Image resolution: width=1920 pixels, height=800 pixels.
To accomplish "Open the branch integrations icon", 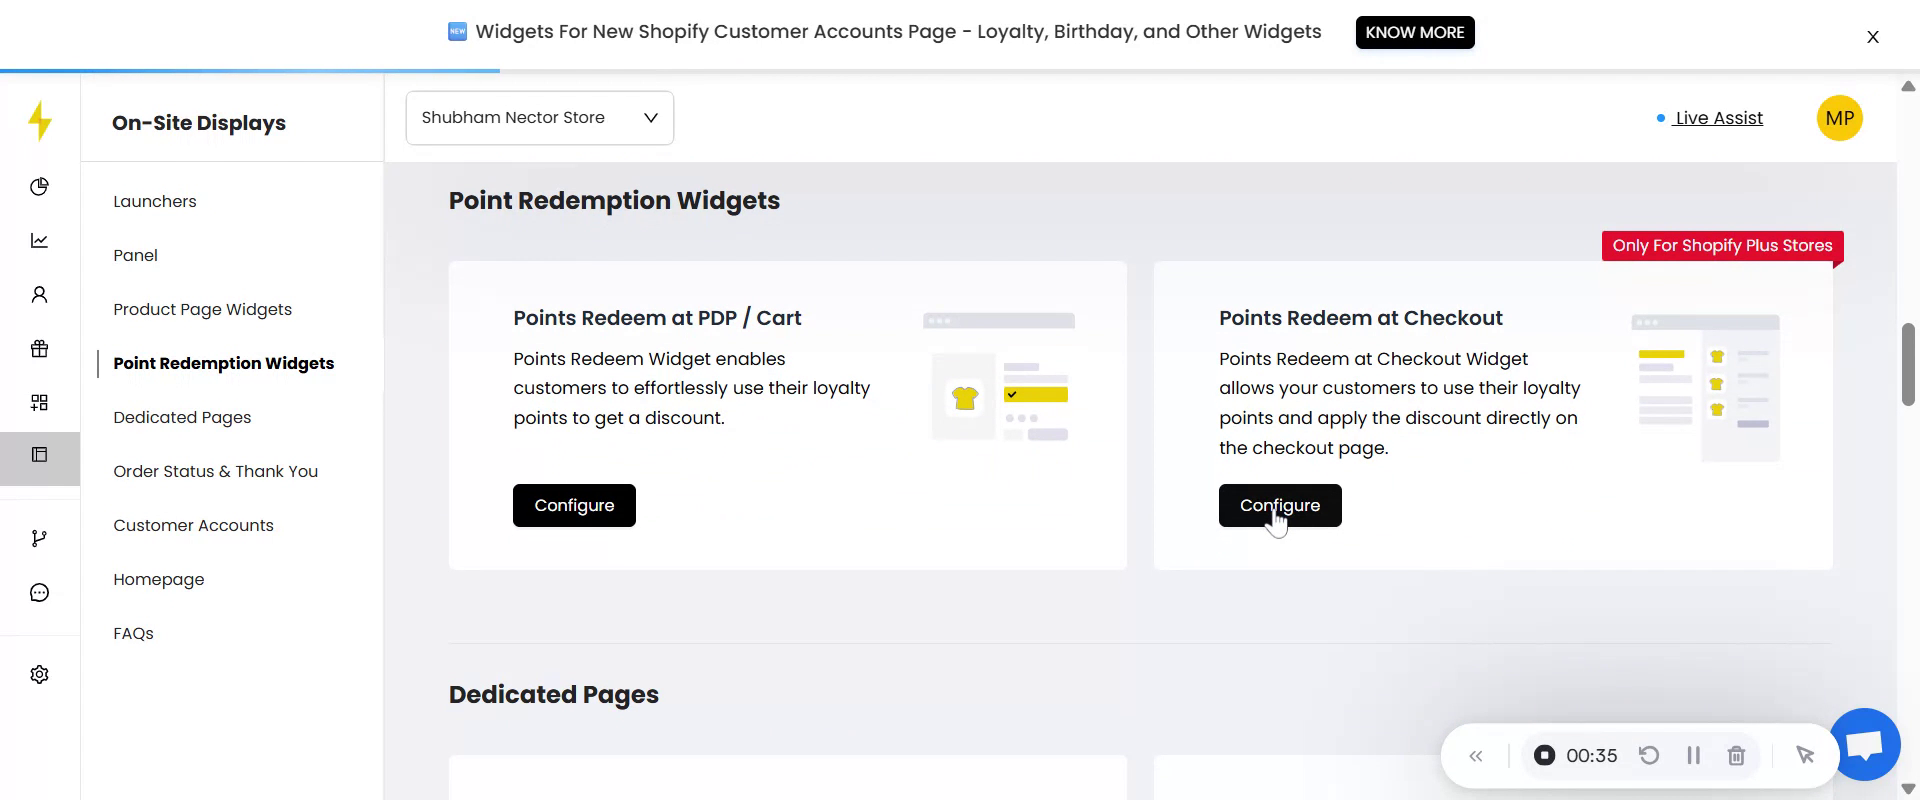I will (x=39, y=539).
